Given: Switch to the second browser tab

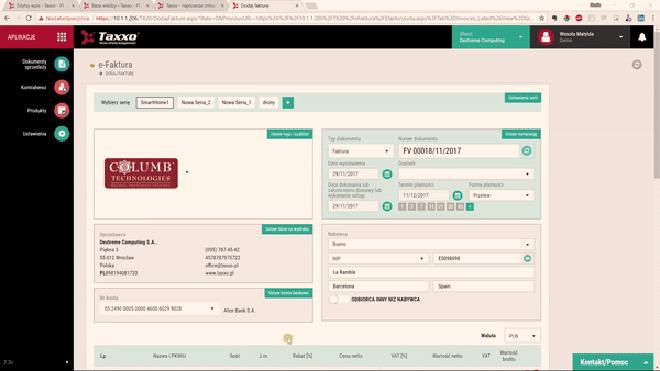Looking at the screenshot, I should [116, 5].
